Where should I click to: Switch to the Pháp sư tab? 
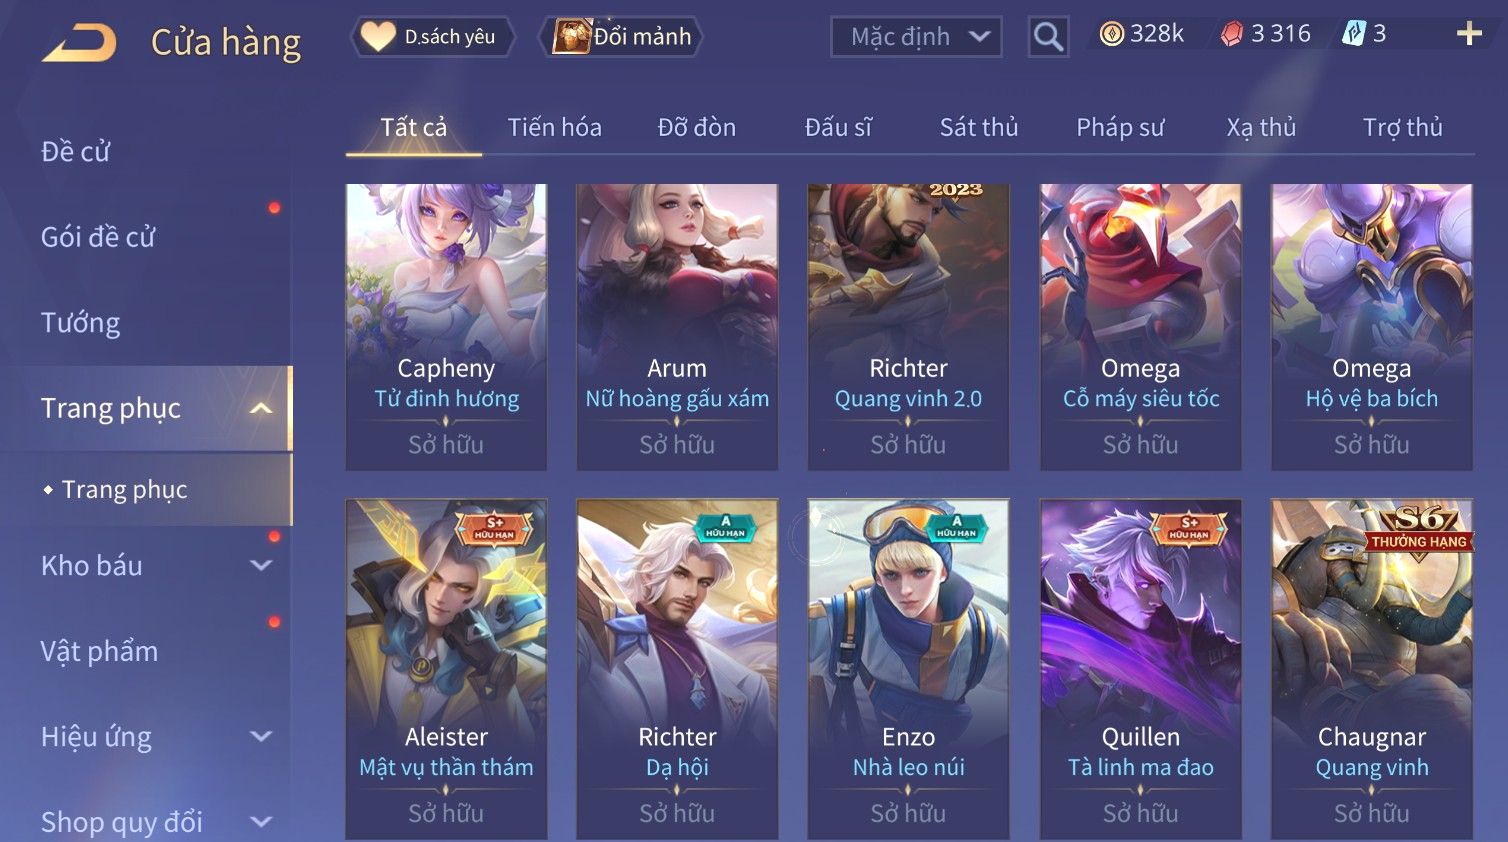pyautogui.click(x=1120, y=127)
